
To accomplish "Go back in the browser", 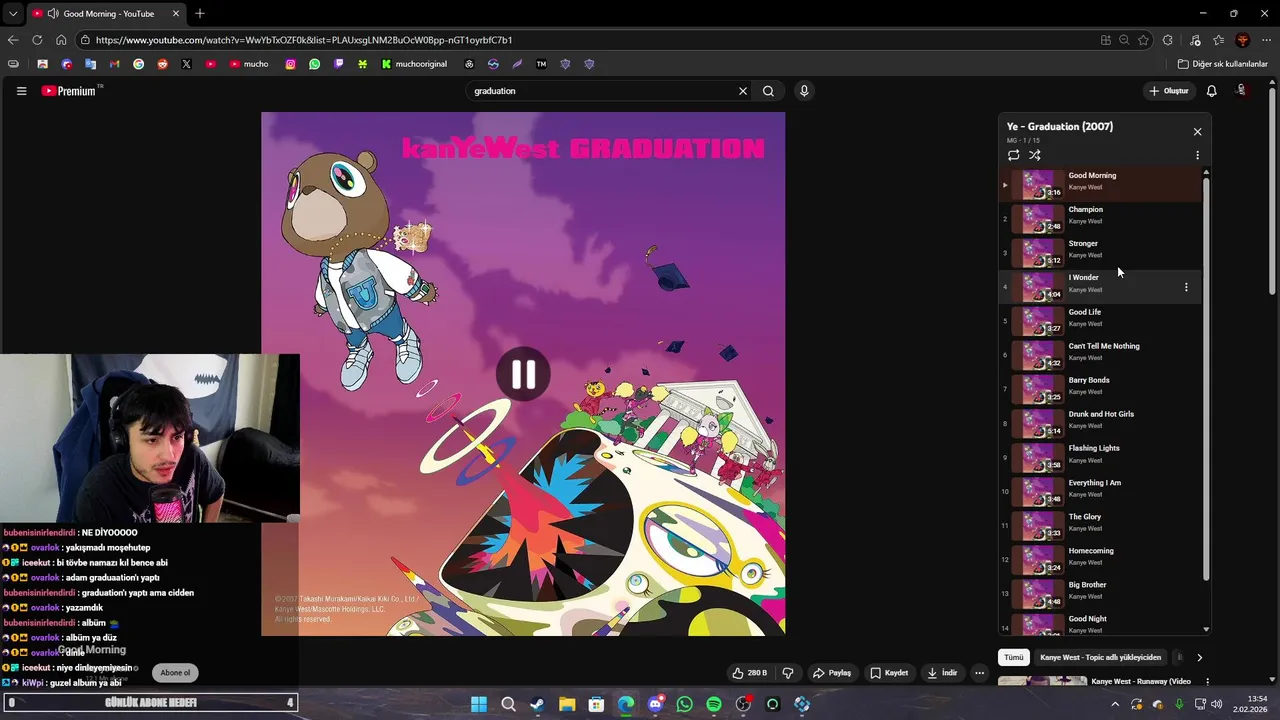I will tap(12, 40).
